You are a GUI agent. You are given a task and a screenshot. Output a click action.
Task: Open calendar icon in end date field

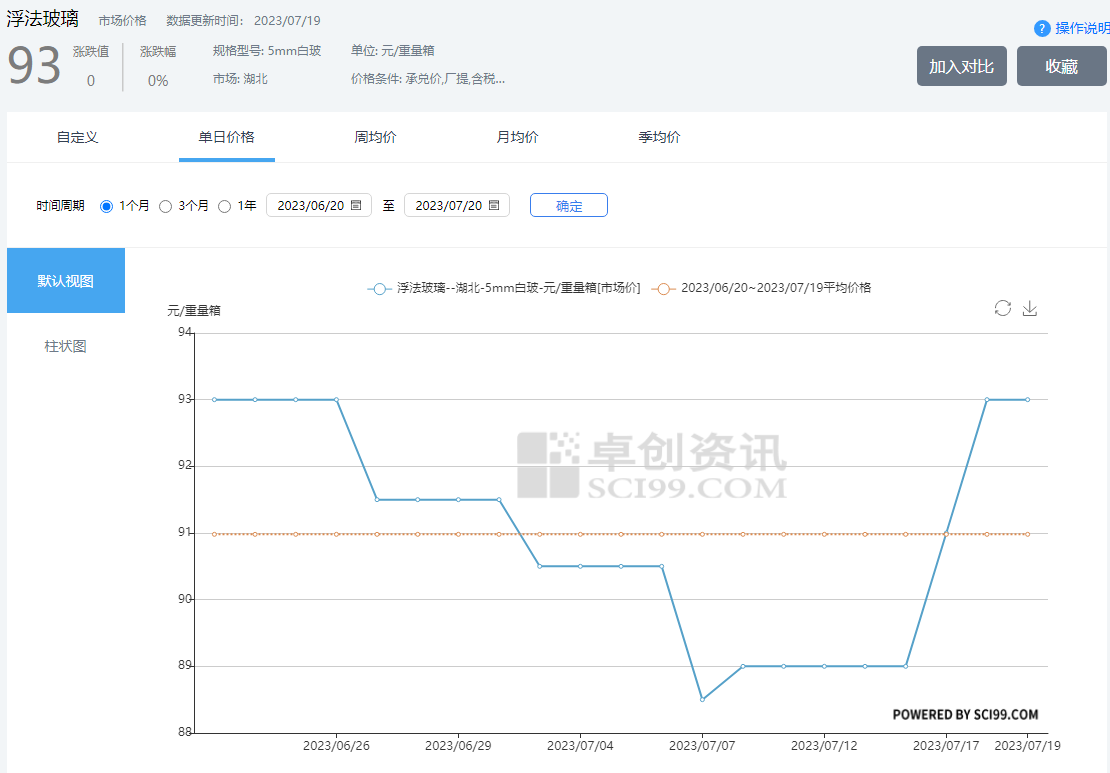coord(494,205)
